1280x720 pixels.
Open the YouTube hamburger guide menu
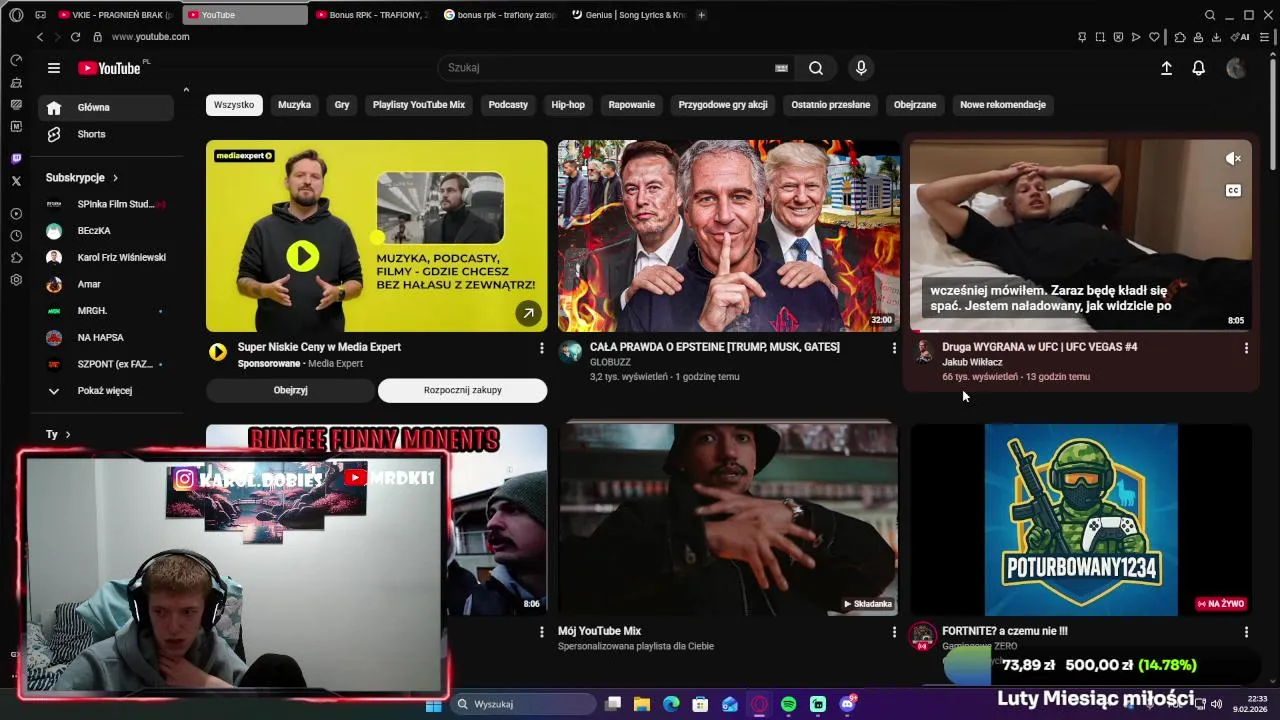click(54, 68)
